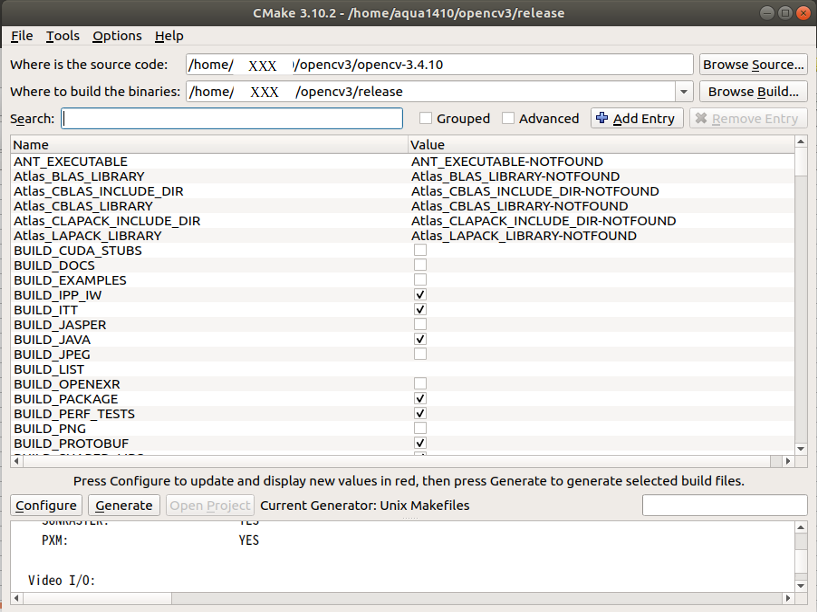Untick the BUILD_ITT checkbox
Viewport: 817px width, 612px height.
pyautogui.click(x=420, y=310)
